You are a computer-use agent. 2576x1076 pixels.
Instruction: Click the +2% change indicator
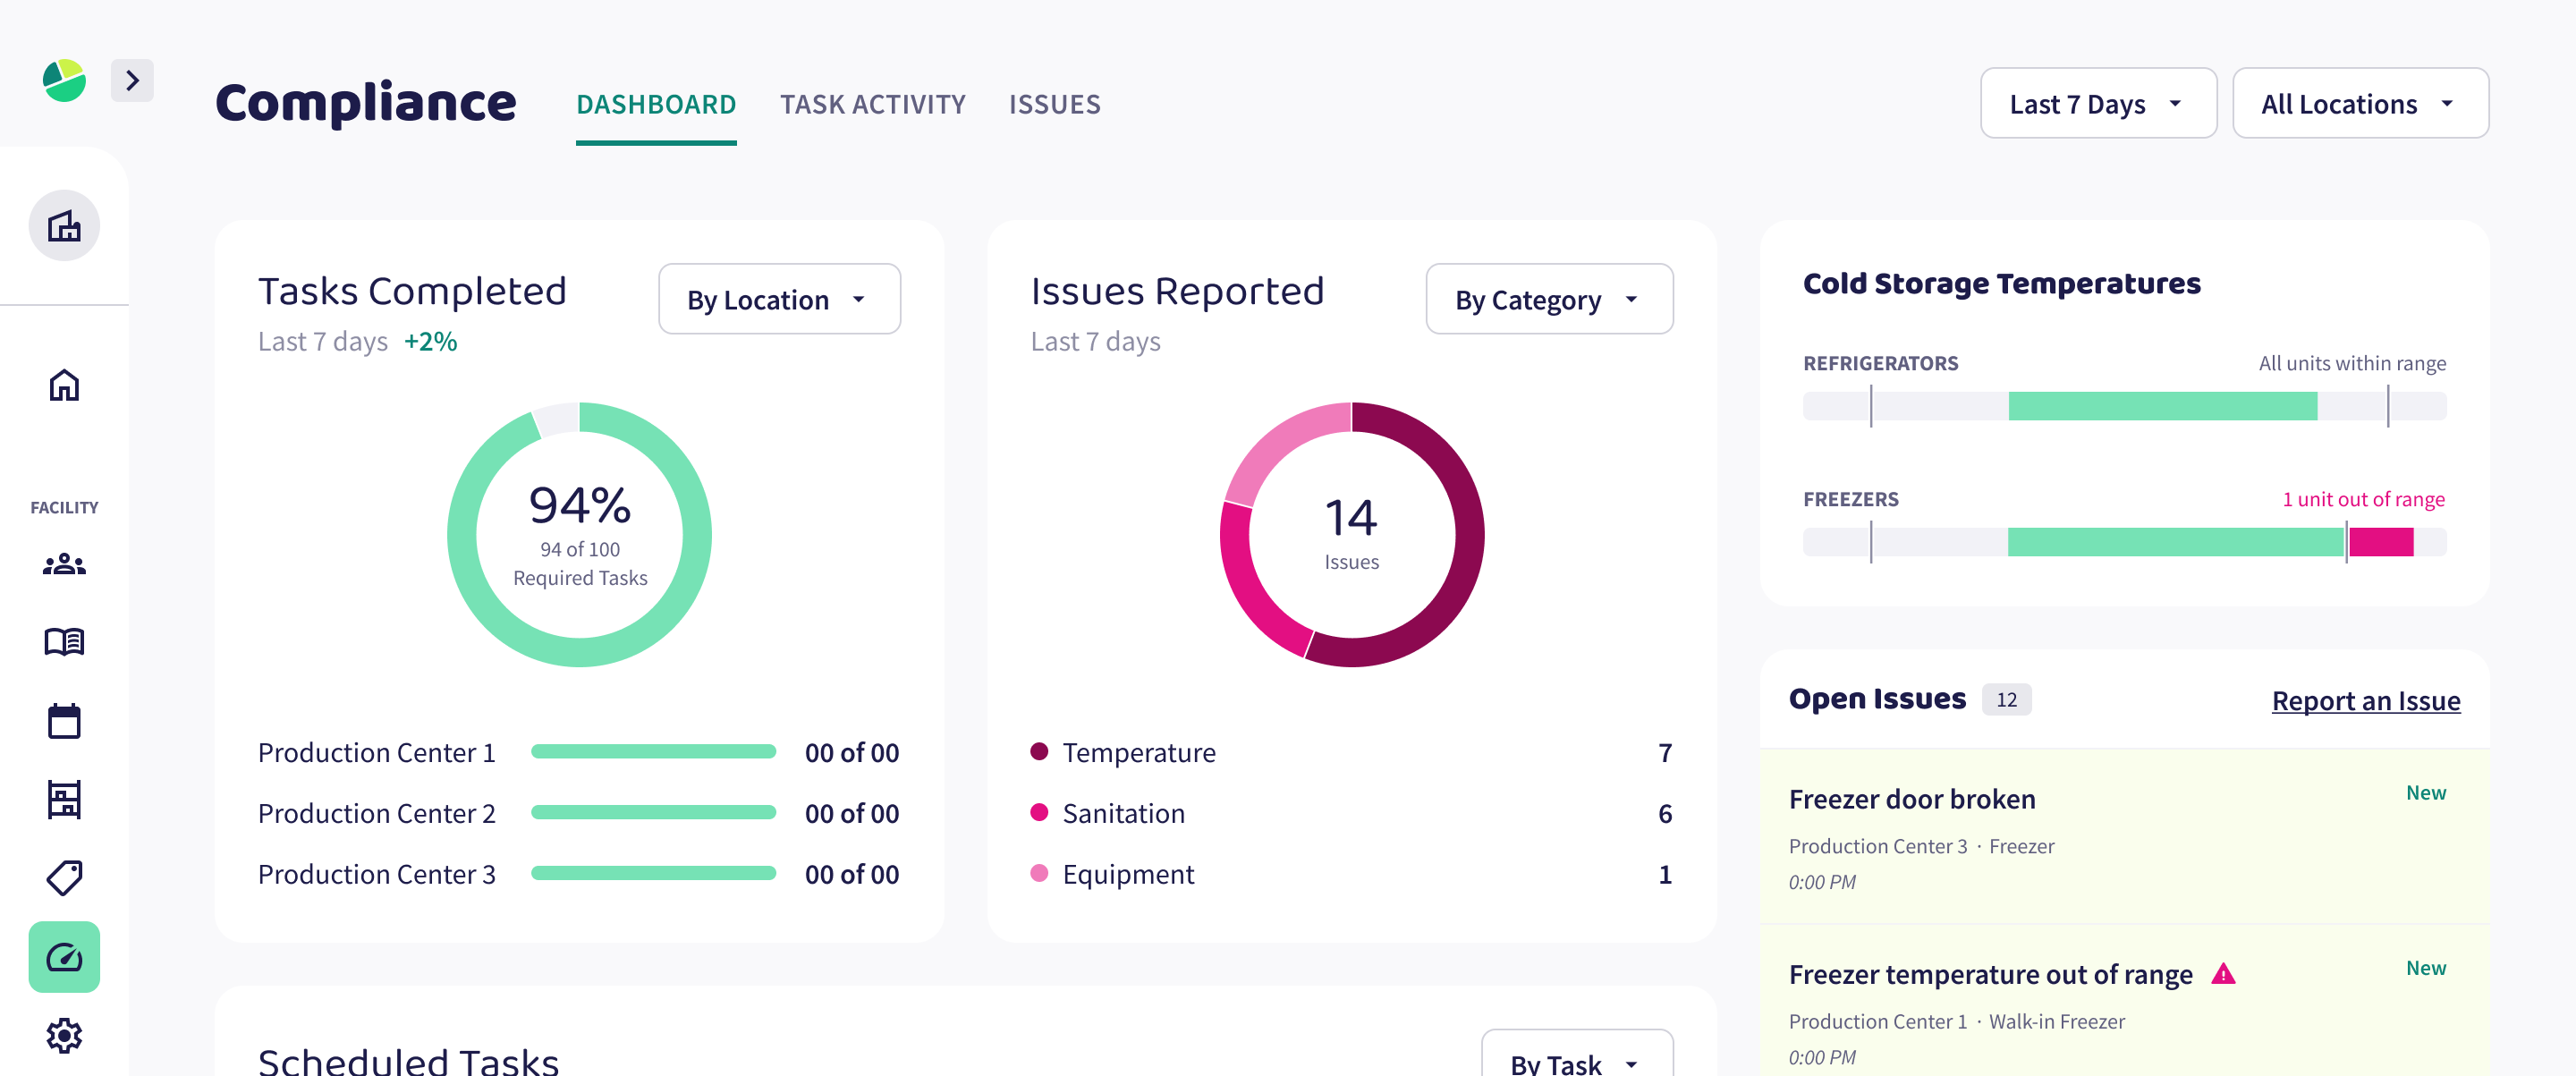431,342
